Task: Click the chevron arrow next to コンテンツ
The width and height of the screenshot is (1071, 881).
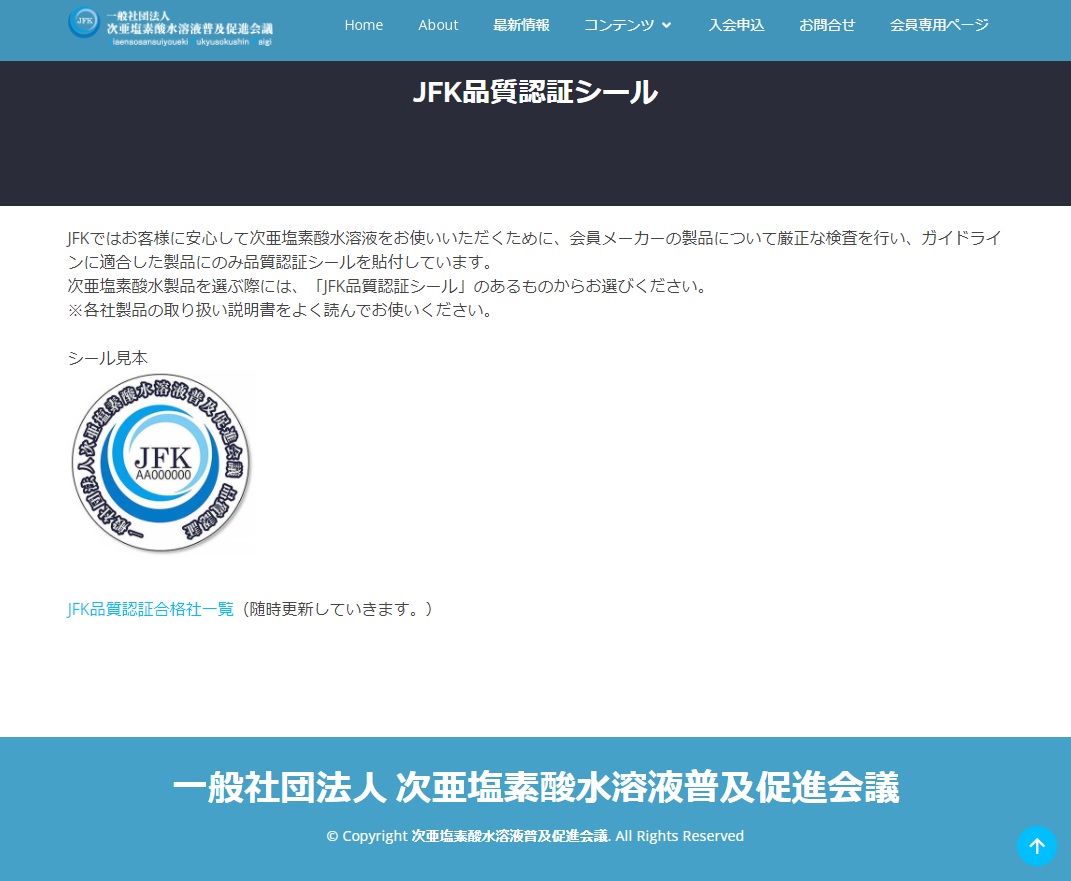Action: (666, 25)
